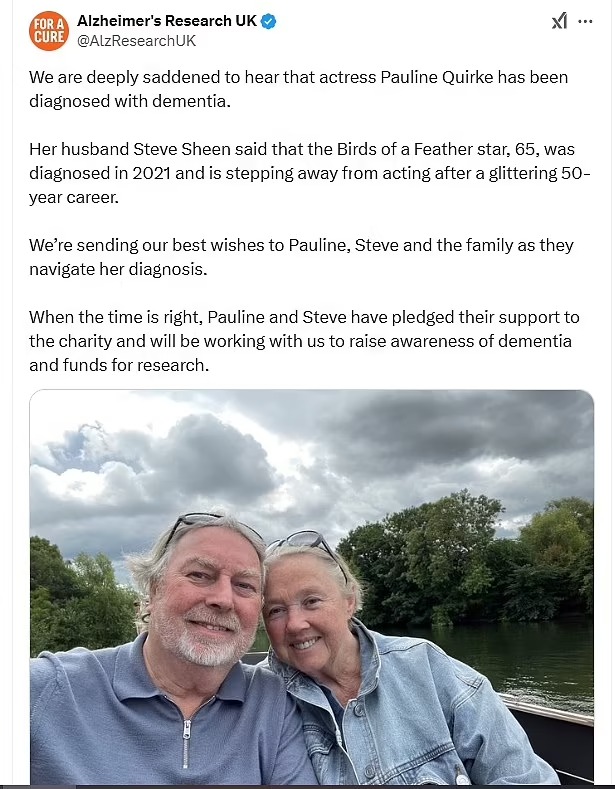Click paragraph starting When the time is right
The height and width of the screenshot is (789, 615).
(304, 341)
